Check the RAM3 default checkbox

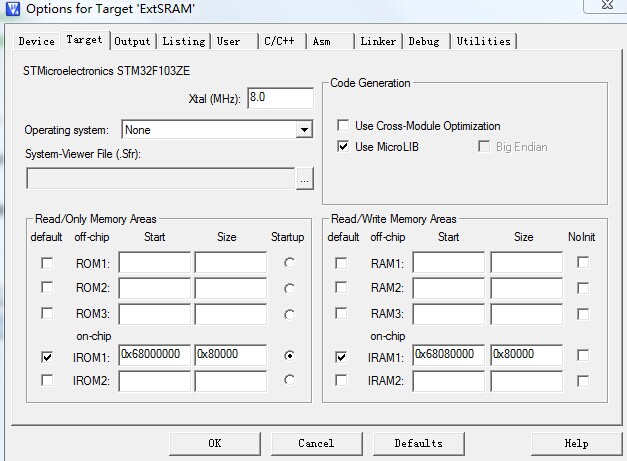(341, 313)
